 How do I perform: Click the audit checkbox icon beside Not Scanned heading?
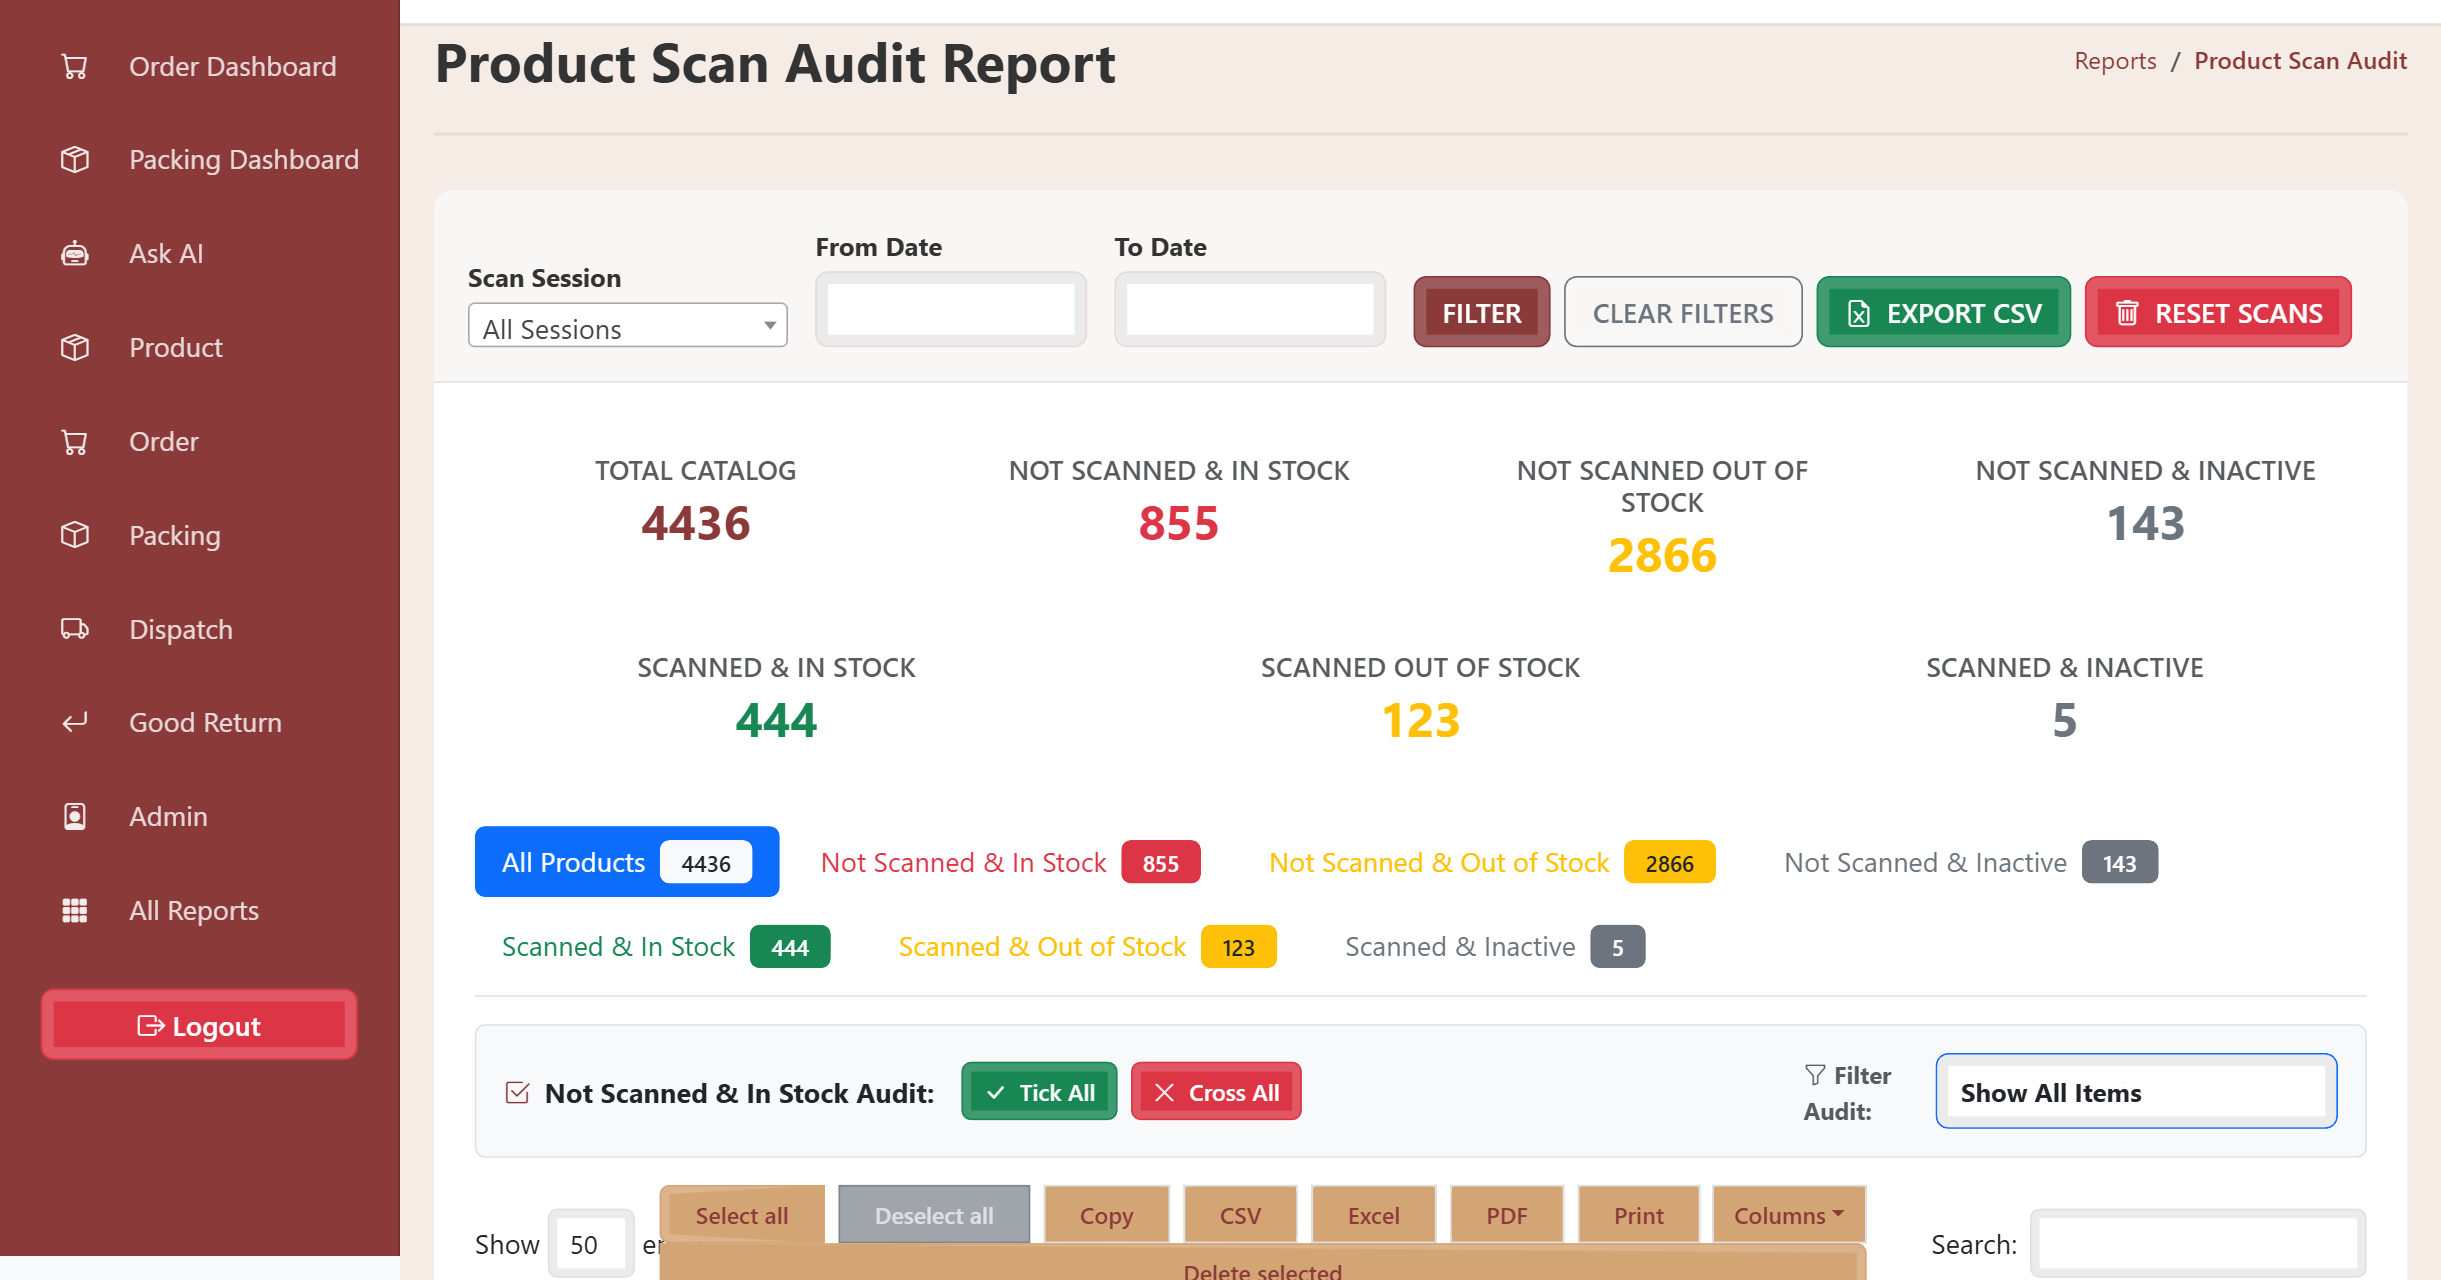517,1093
